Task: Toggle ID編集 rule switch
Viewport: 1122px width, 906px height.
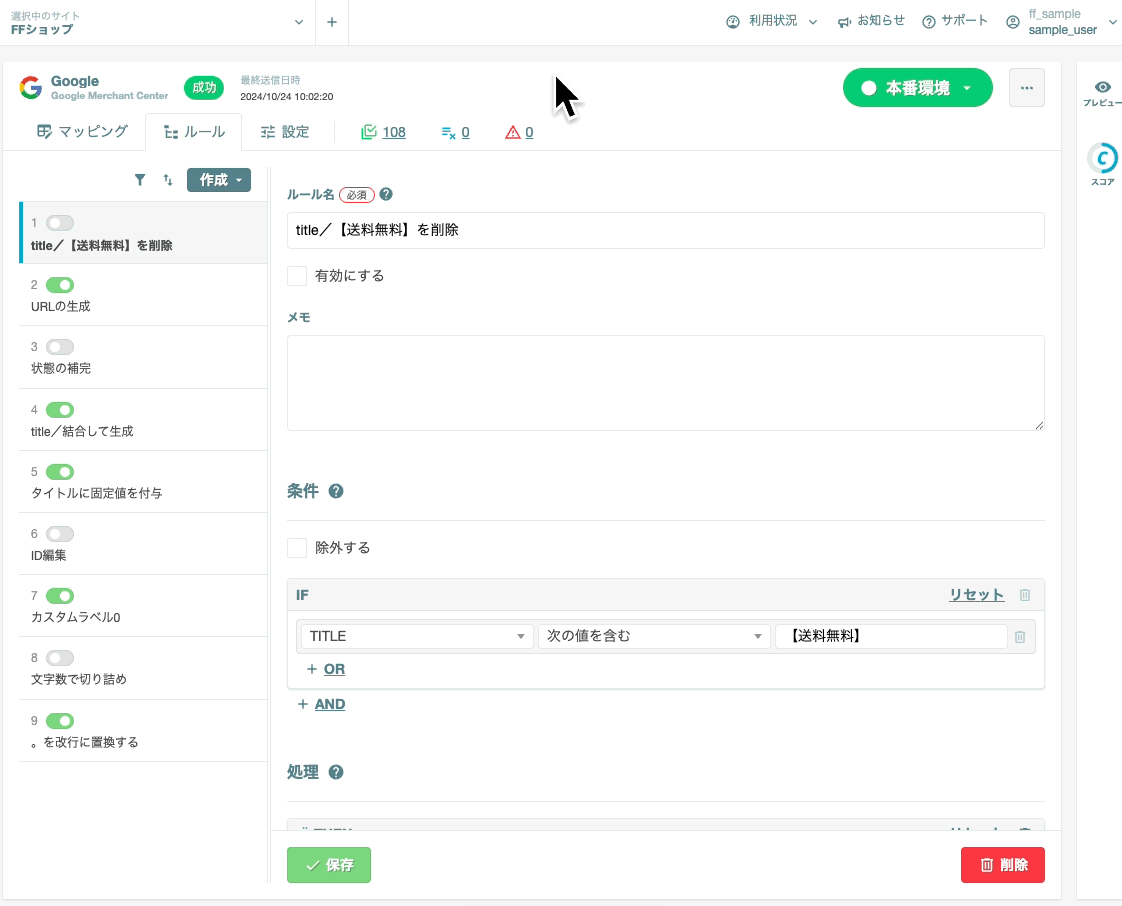Action: pos(60,534)
